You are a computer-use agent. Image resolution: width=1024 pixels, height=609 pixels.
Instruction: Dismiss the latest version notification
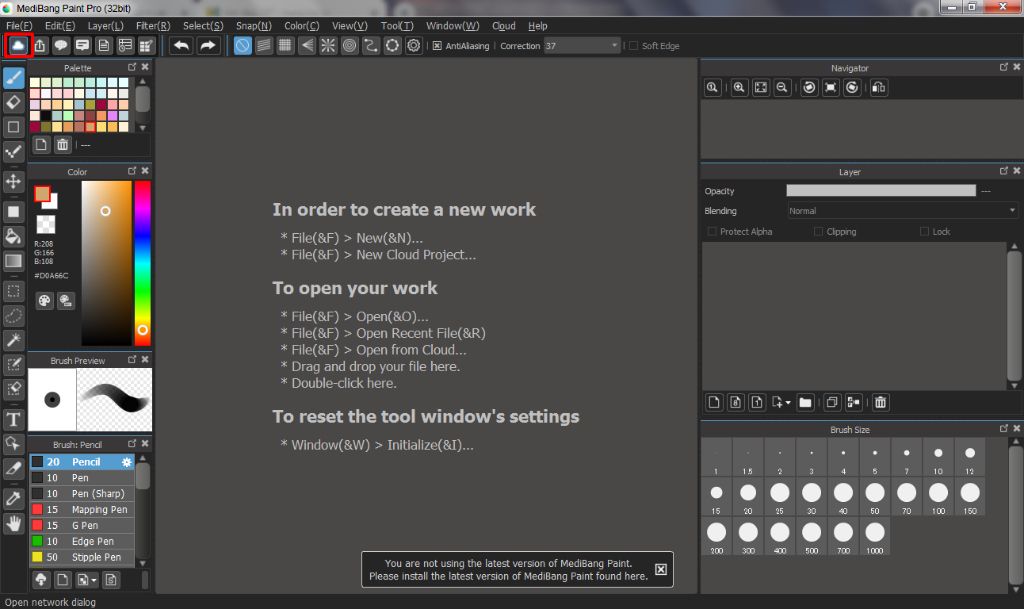click(661, 570)
